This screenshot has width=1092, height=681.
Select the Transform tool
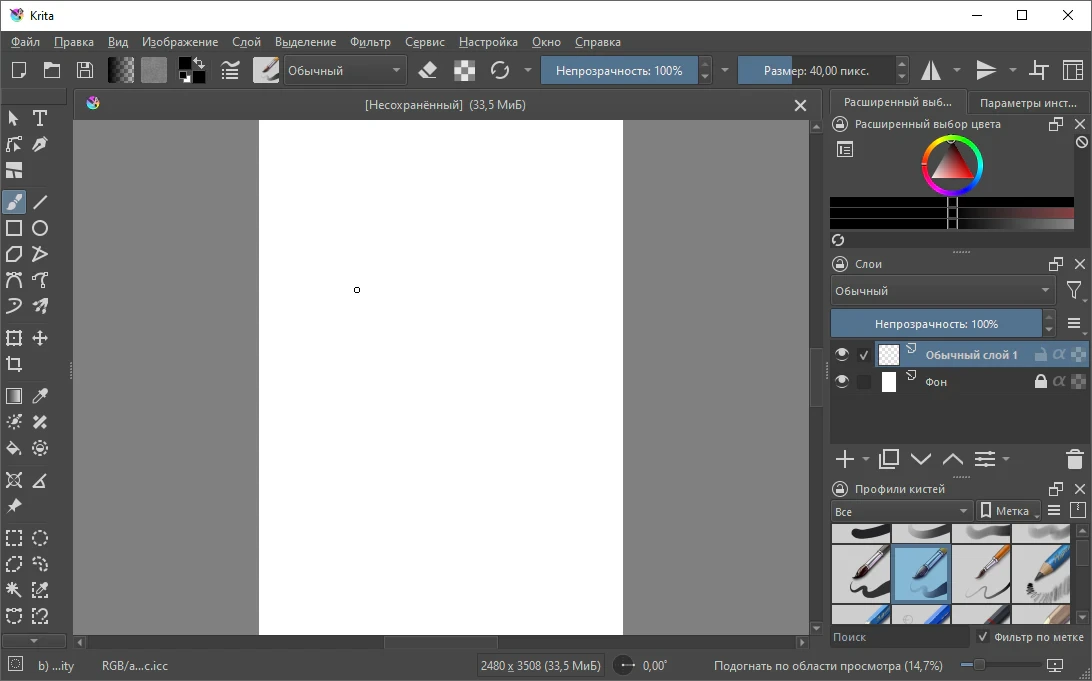tap(14, 338)
